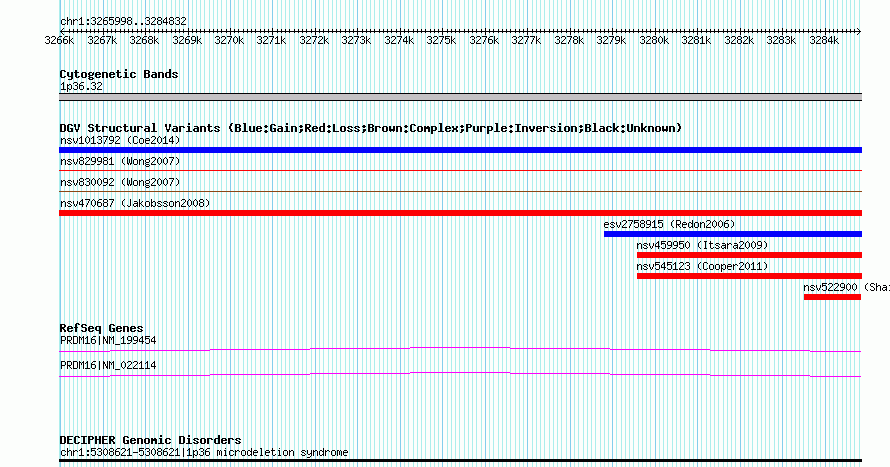Click the thin brown nsv830092 variant line

[x=460, y=192]
